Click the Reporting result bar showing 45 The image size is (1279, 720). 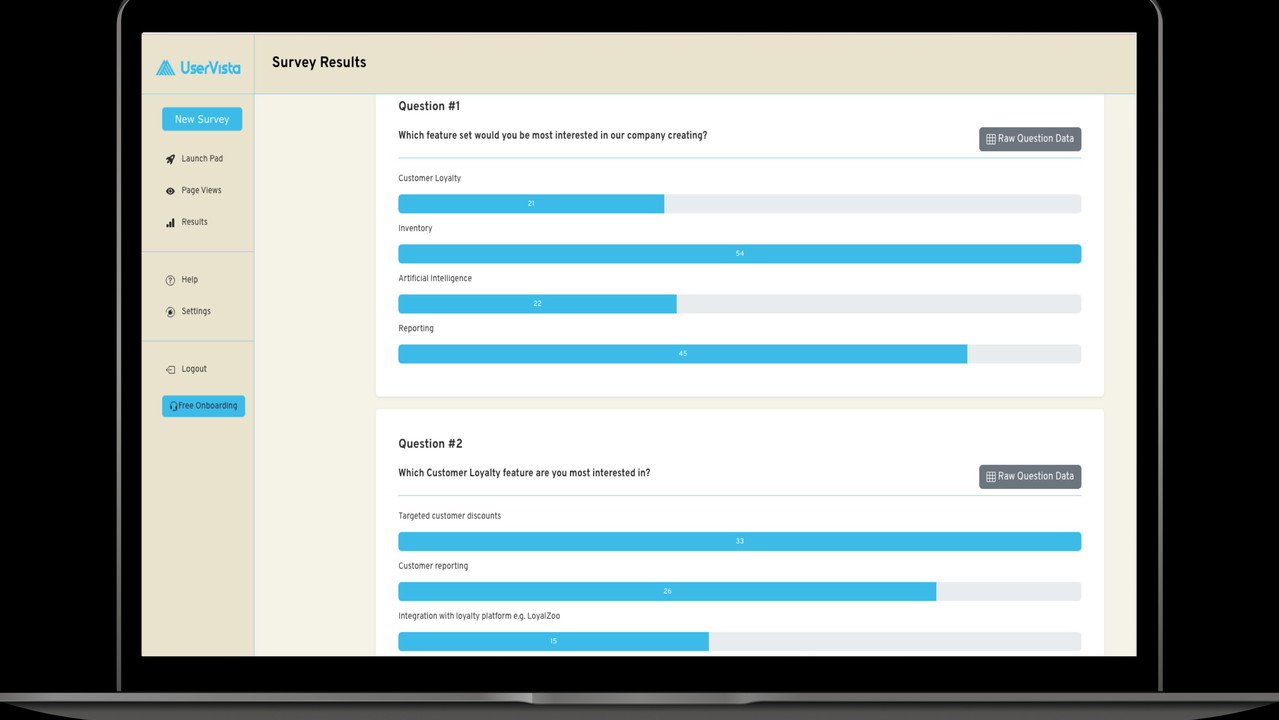(682, 354)
